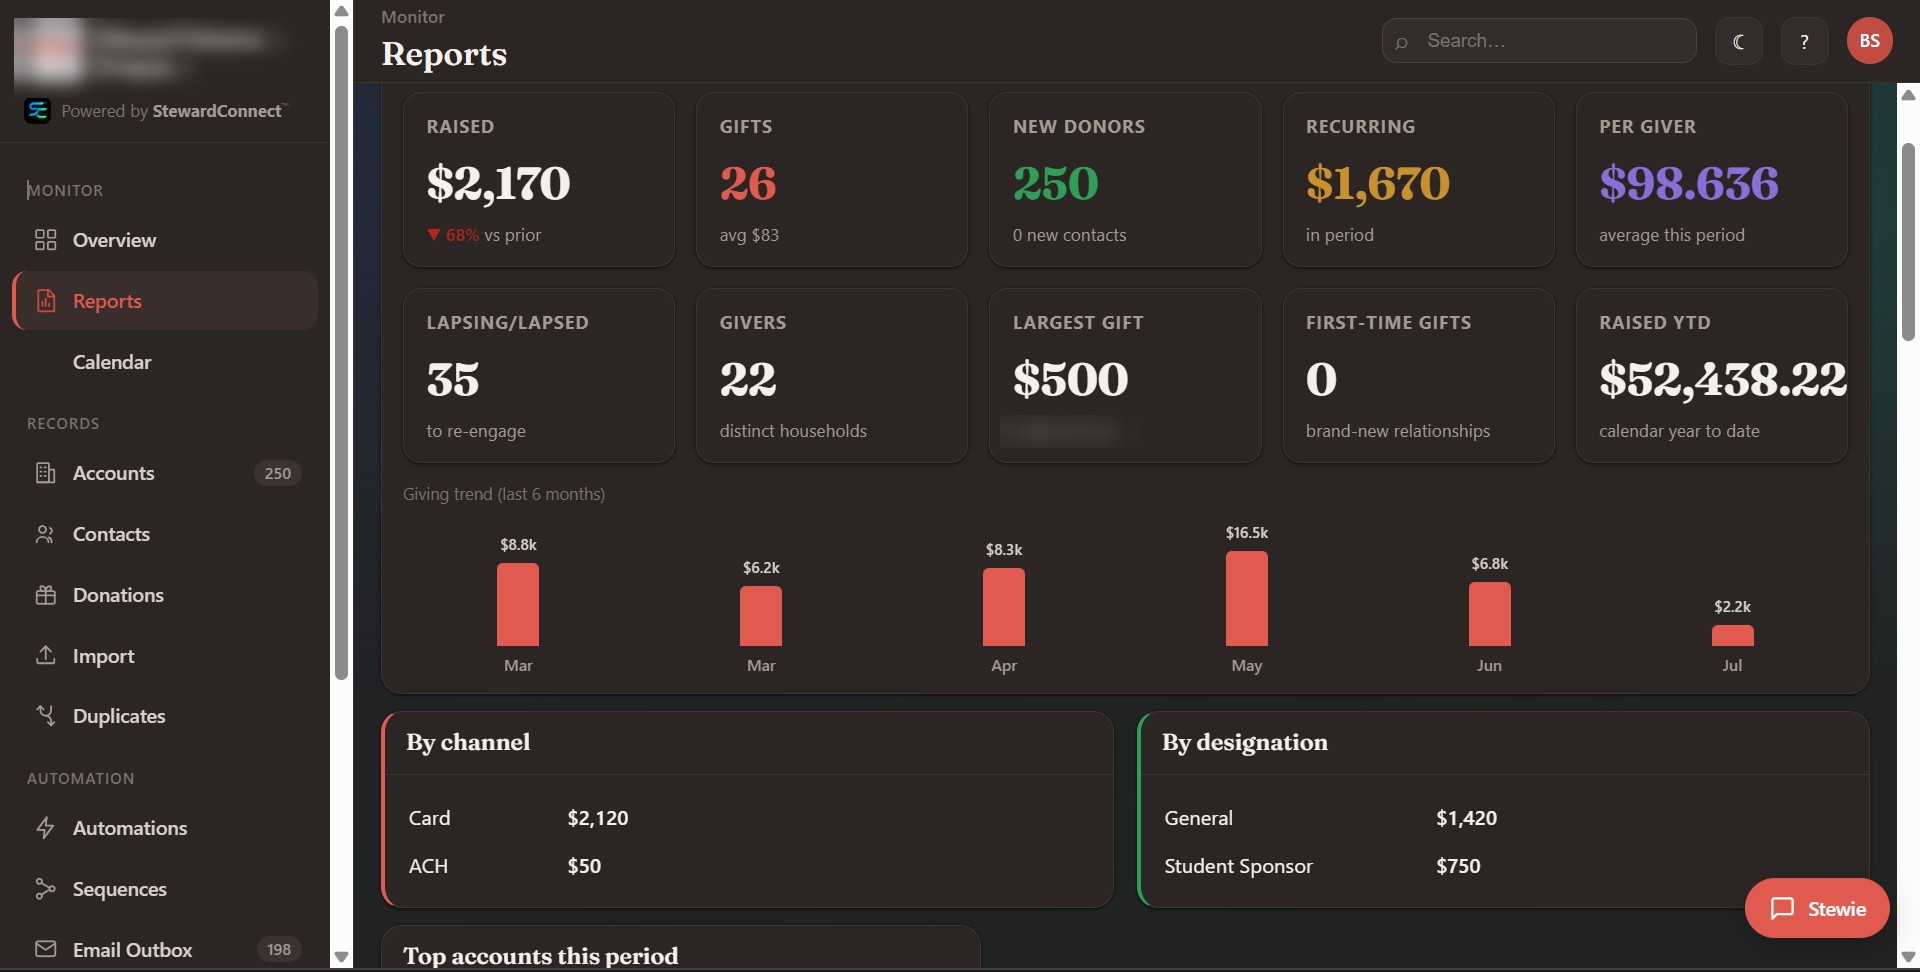Click the Reports chart icon
1920x972 pixels.
click(45, 300)
